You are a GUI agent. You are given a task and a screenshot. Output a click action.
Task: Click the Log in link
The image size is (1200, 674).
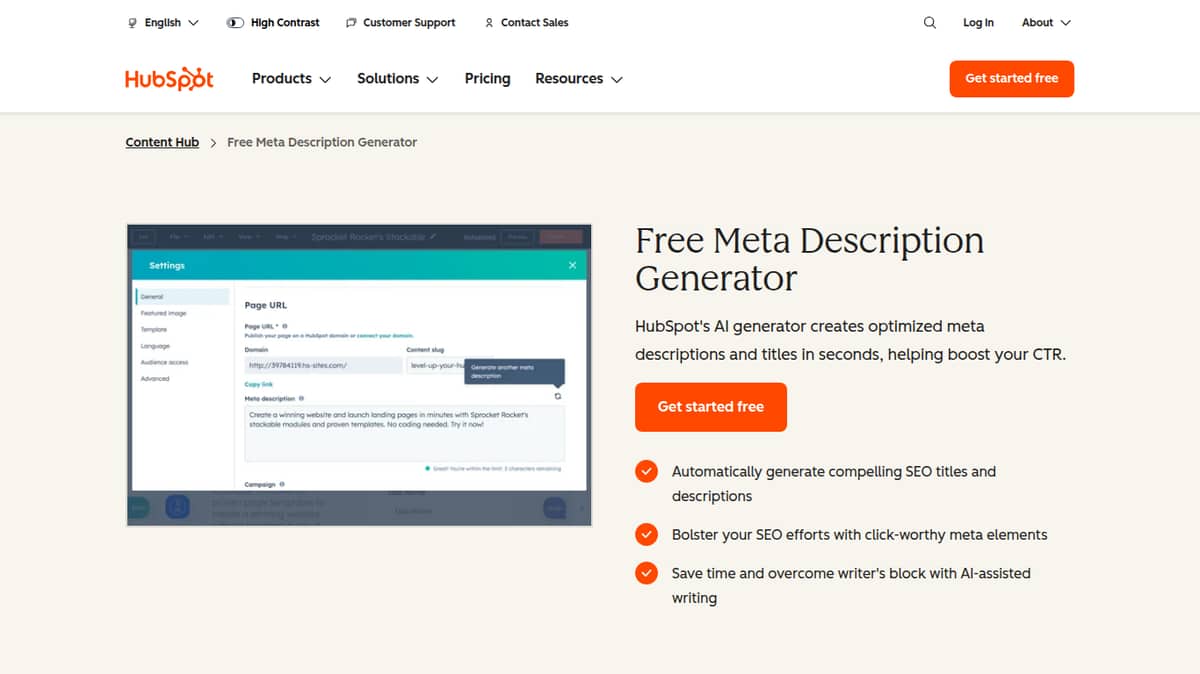pos(978,22)
